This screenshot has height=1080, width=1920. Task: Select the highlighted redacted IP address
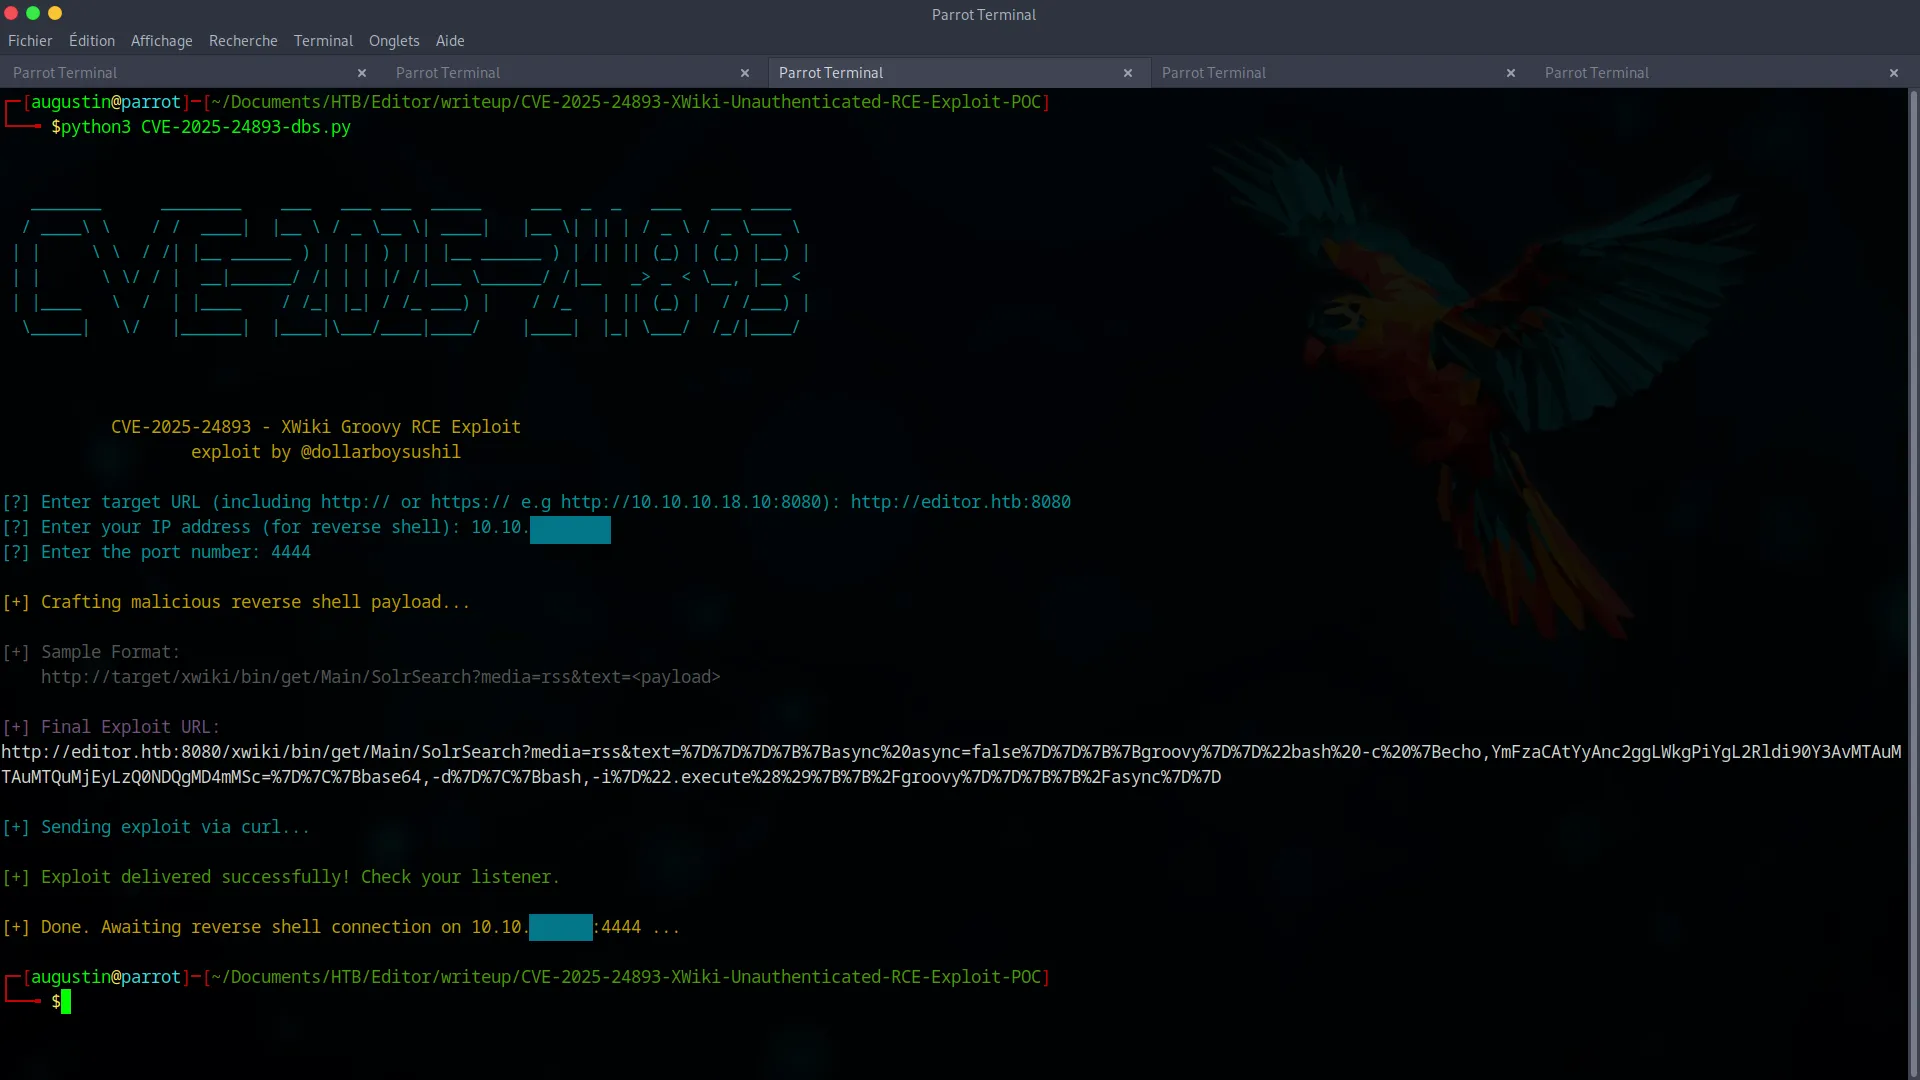pos(571,529)
